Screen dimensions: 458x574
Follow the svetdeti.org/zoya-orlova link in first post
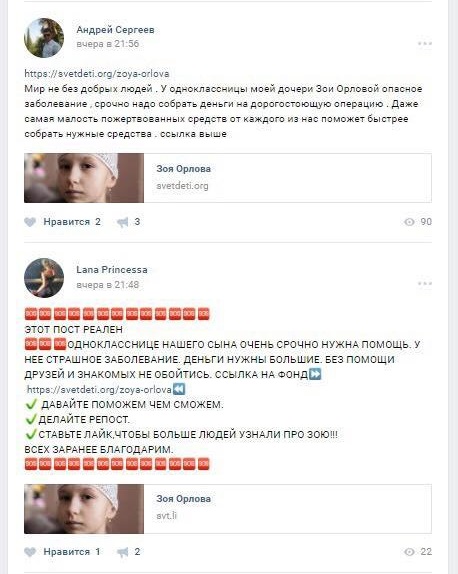pyautogui.click(x=97, y=74)
